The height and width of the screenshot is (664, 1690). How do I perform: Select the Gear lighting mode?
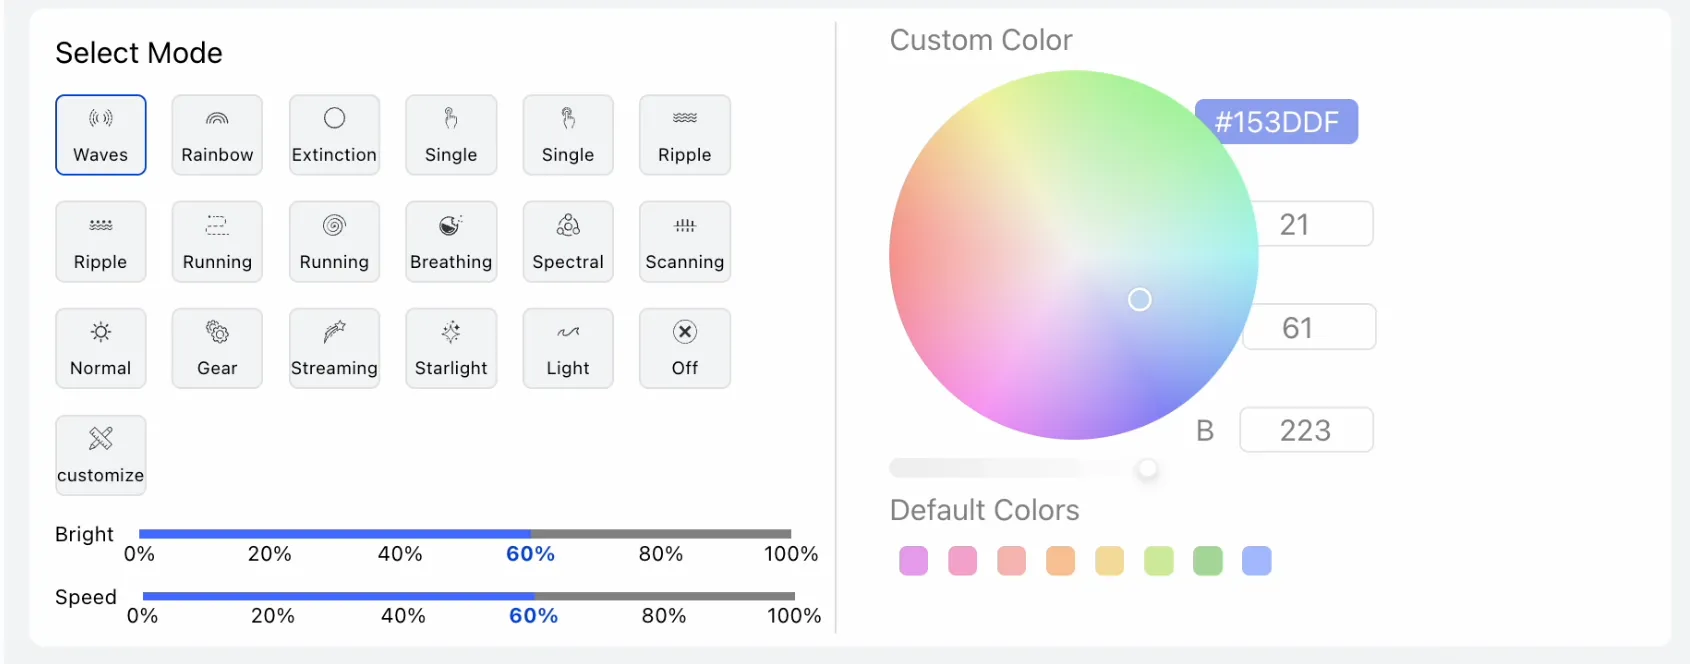click(x=217, y=348)
